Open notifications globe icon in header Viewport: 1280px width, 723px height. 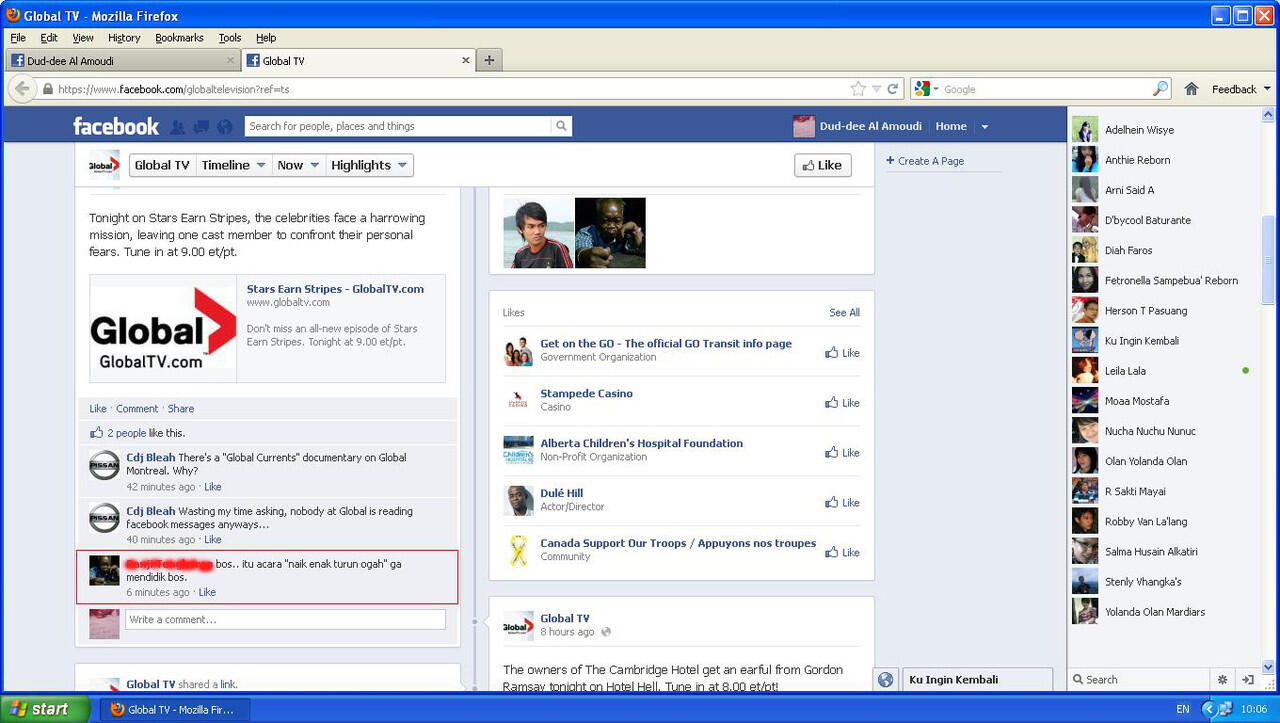[x=224, y=127]
